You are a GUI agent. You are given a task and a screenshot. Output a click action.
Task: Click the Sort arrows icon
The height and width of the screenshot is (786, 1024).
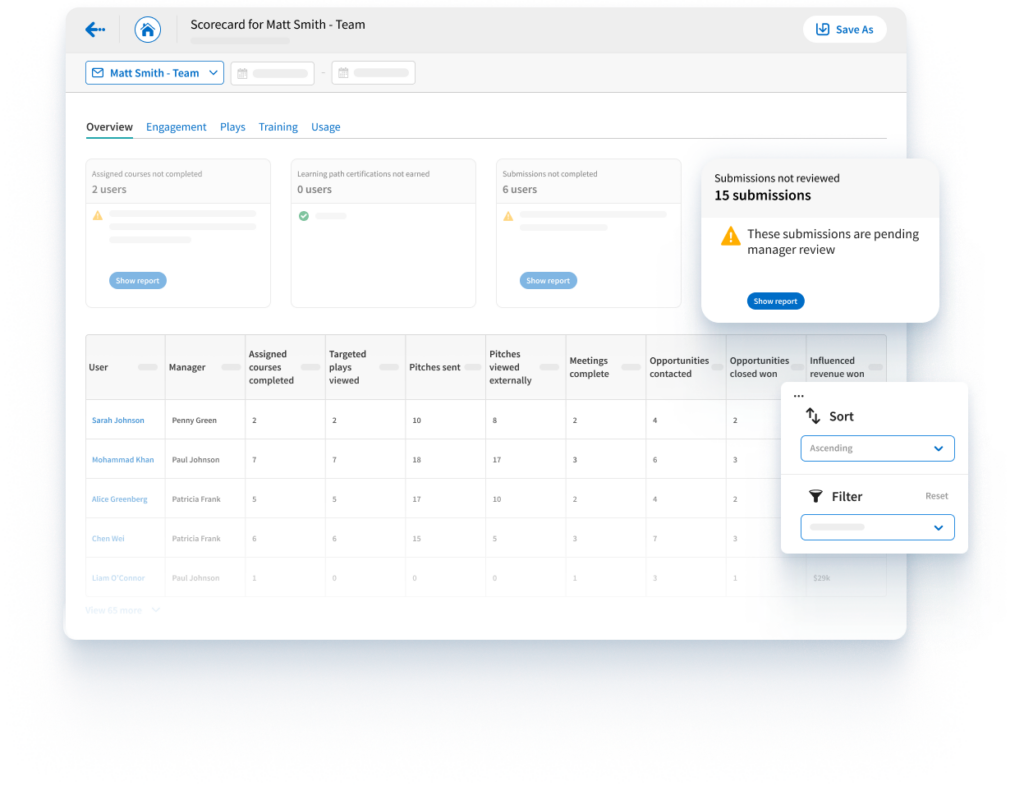pyautogui.click(x=812, y=415)
